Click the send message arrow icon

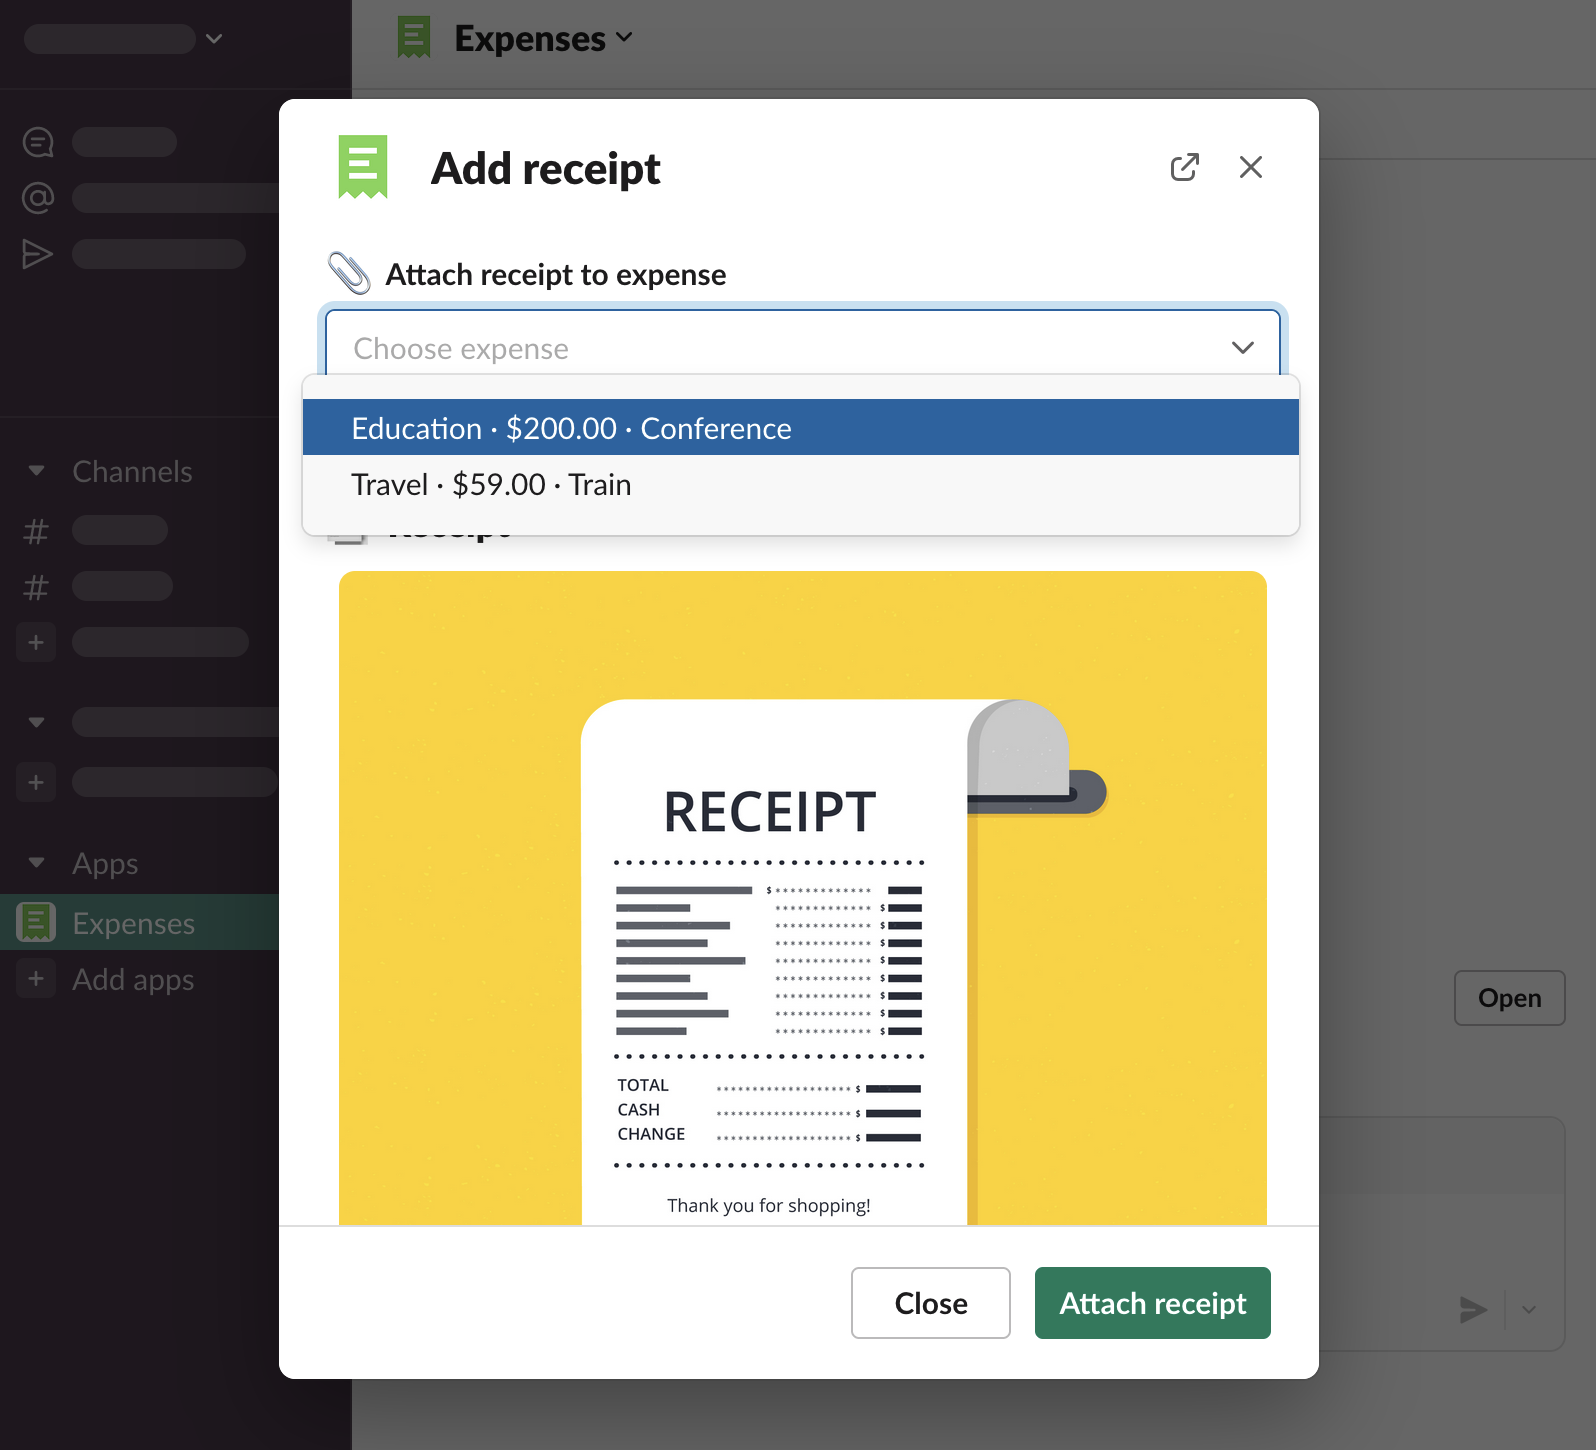(1472, 1309)
